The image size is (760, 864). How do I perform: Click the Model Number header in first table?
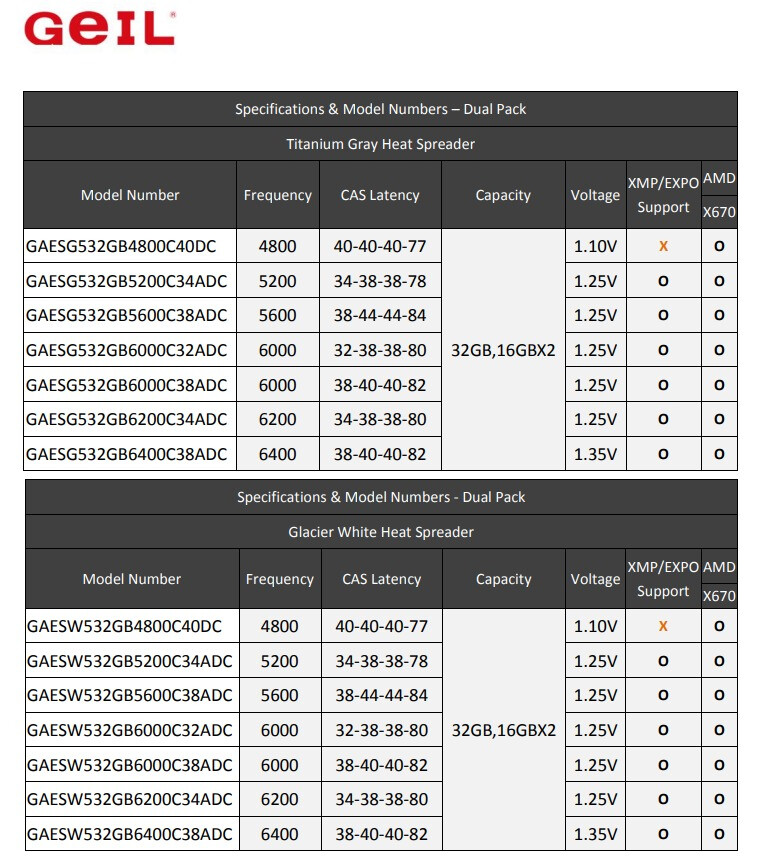click(130, 195)
